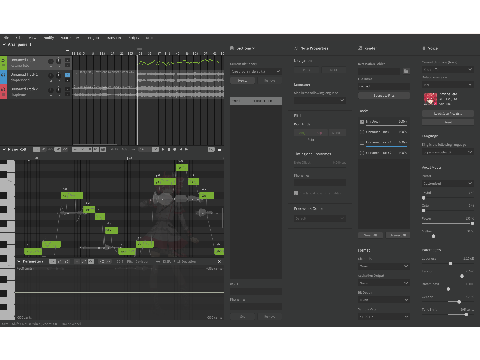Toggle the checkbox near bottom of Note Properties
The image size is (480, 360).
point(296,193)
